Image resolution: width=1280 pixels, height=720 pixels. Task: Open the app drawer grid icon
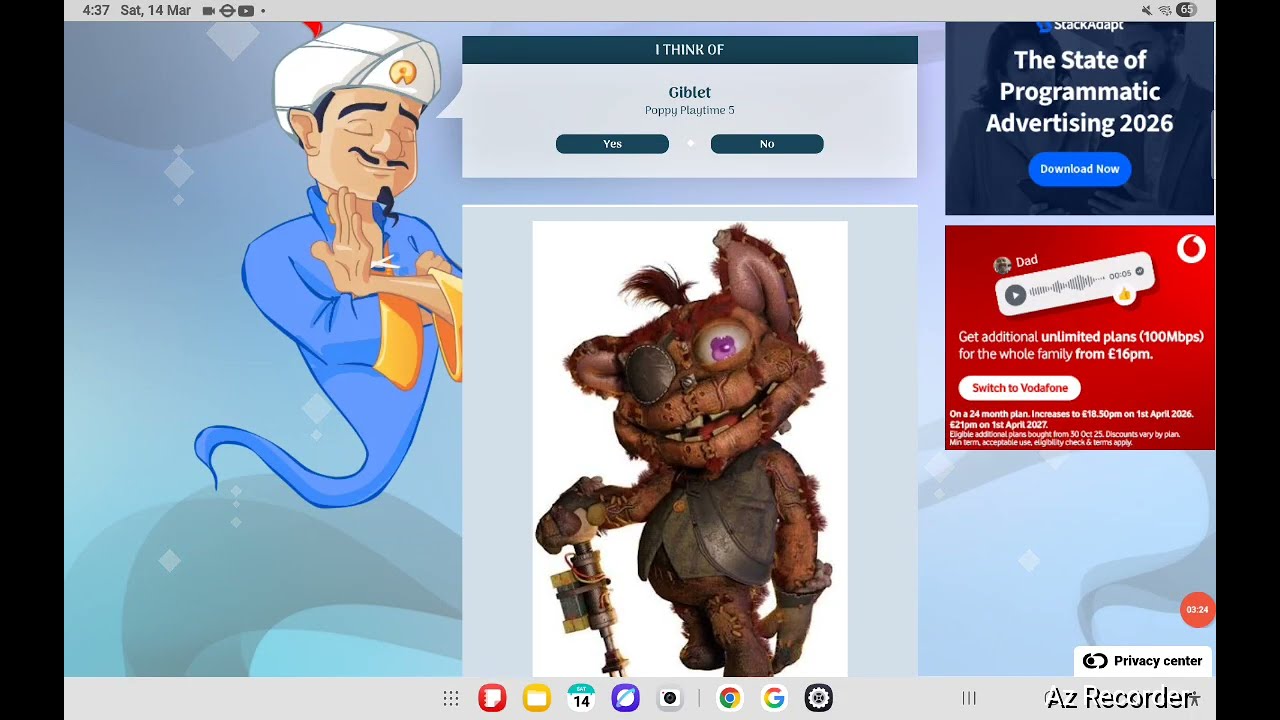tap(451, 698)
